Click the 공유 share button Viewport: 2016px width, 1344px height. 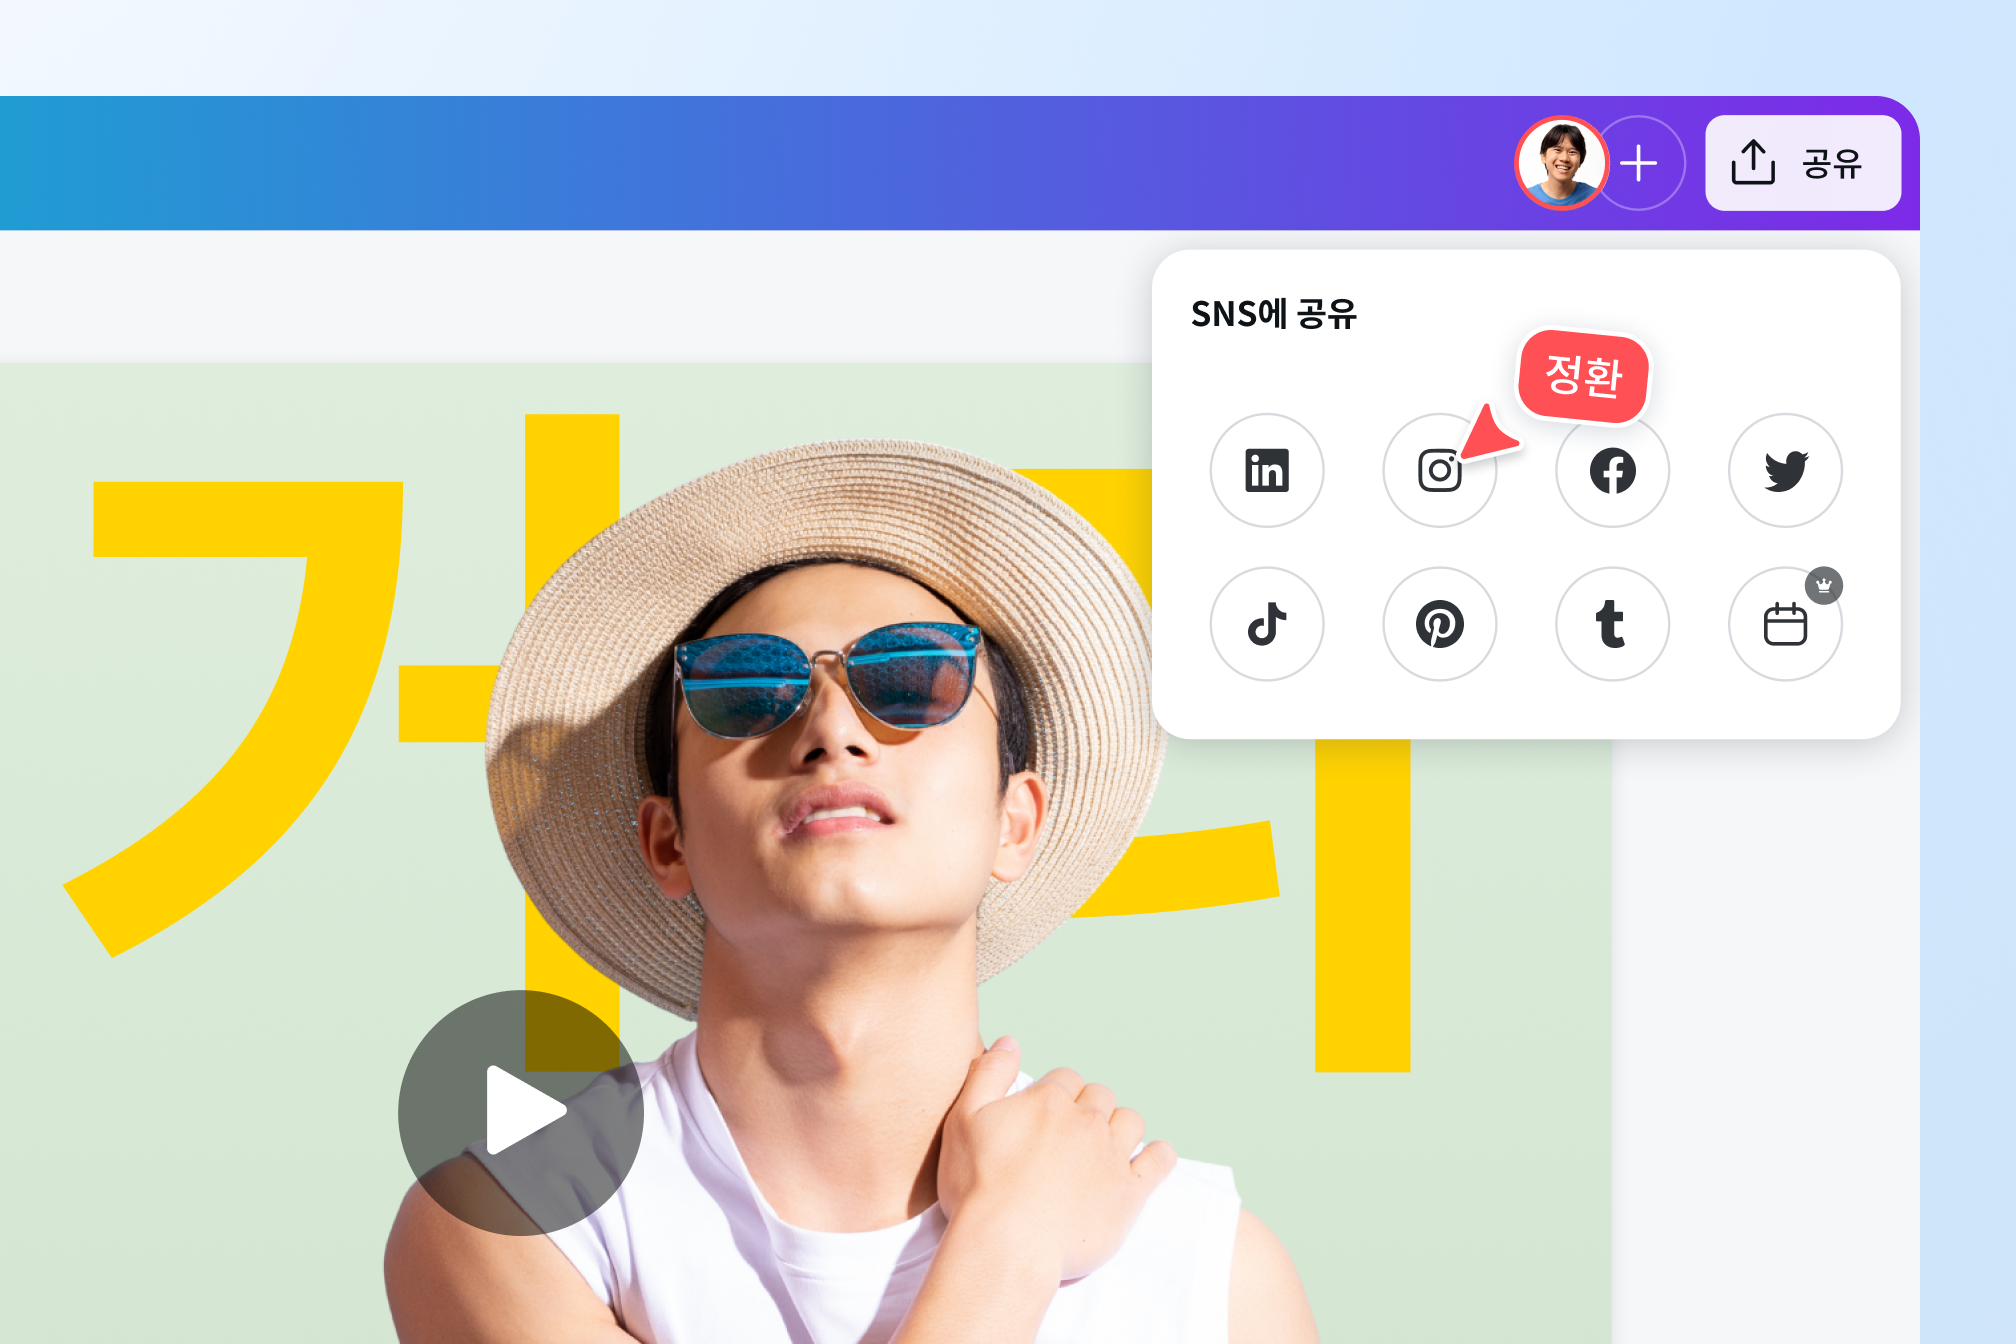pyautogui.click(x=1802, y=163)
